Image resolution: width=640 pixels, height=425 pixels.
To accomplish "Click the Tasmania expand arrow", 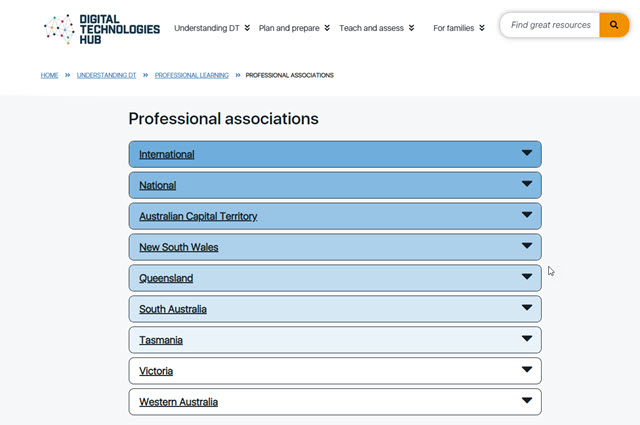I will coord(527,340).
